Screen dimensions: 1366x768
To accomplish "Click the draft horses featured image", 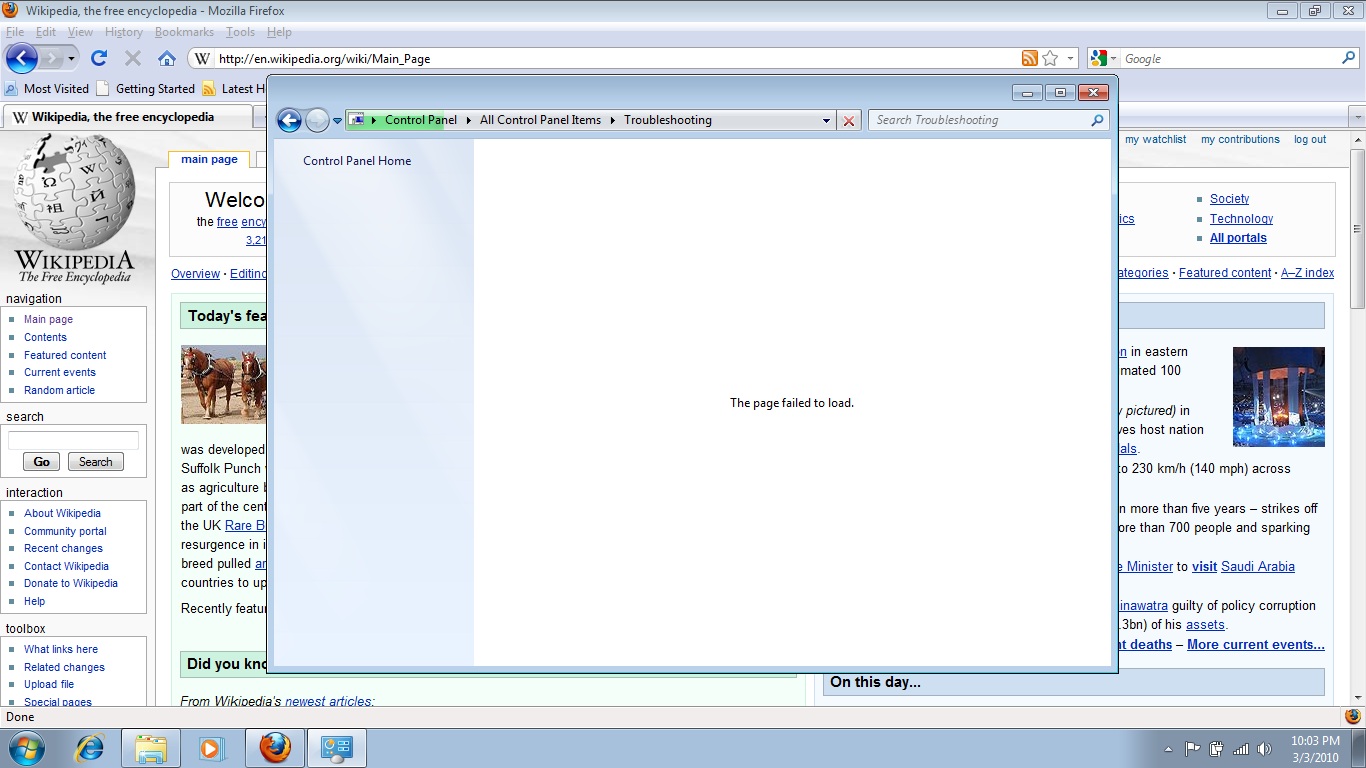I will click(224, 385).
